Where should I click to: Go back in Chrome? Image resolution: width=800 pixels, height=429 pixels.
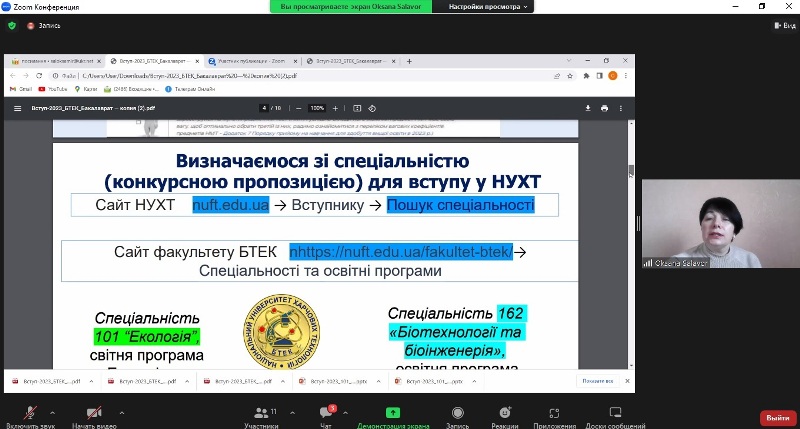(13, 75)
